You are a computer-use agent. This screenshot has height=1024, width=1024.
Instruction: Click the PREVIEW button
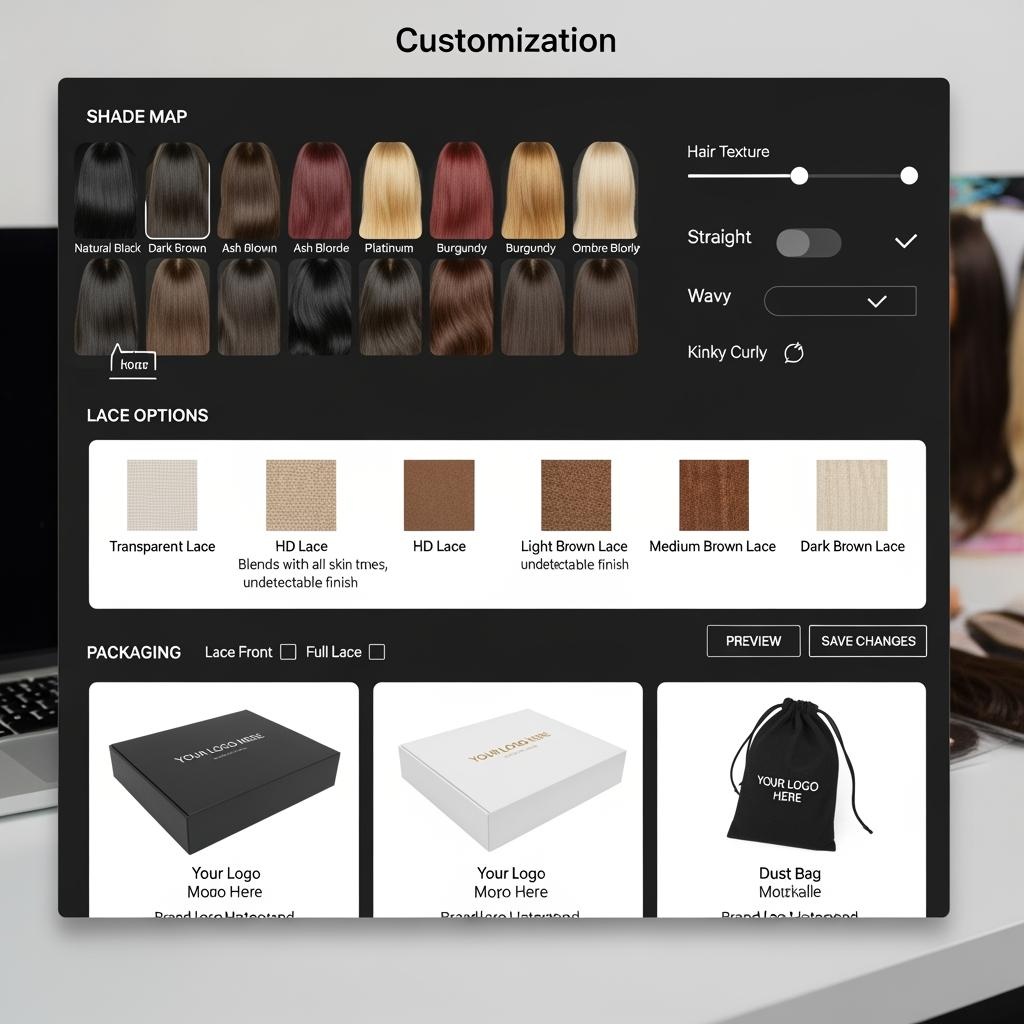753,641
